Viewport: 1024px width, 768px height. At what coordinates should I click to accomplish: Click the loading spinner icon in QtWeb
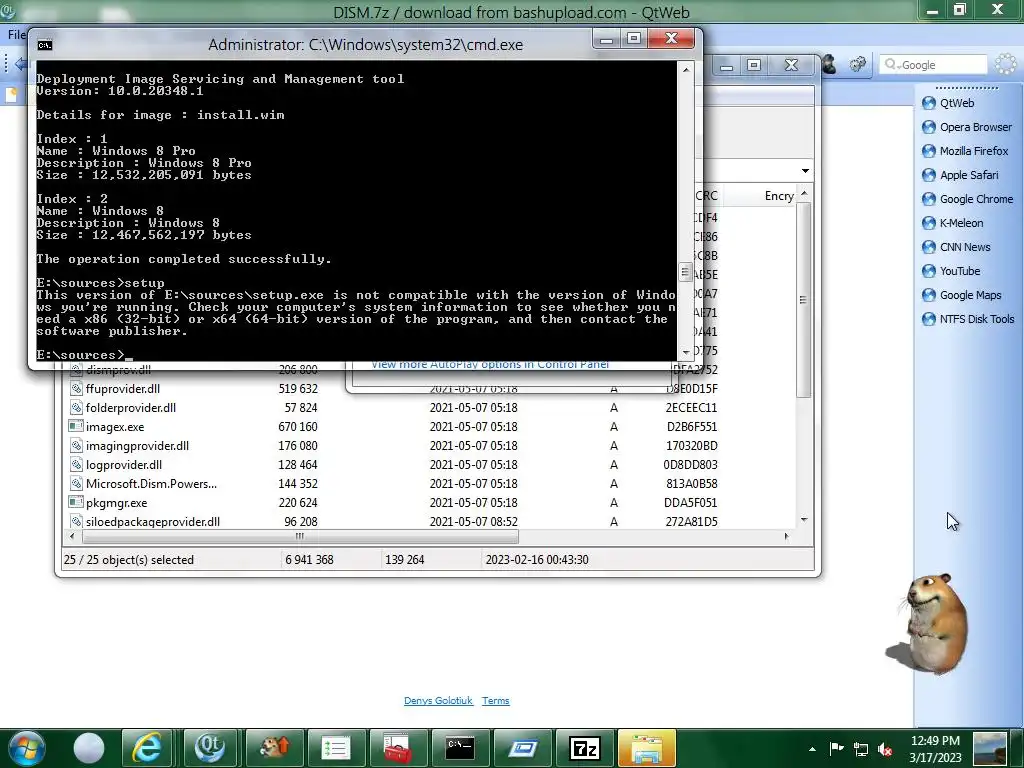click(x=1006, y=64)
